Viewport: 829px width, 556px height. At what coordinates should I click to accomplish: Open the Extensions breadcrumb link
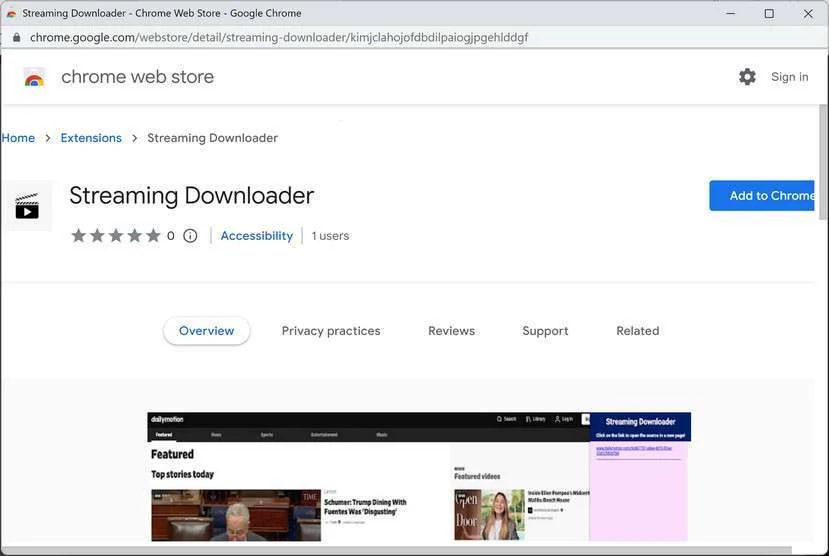pos(91,138)
